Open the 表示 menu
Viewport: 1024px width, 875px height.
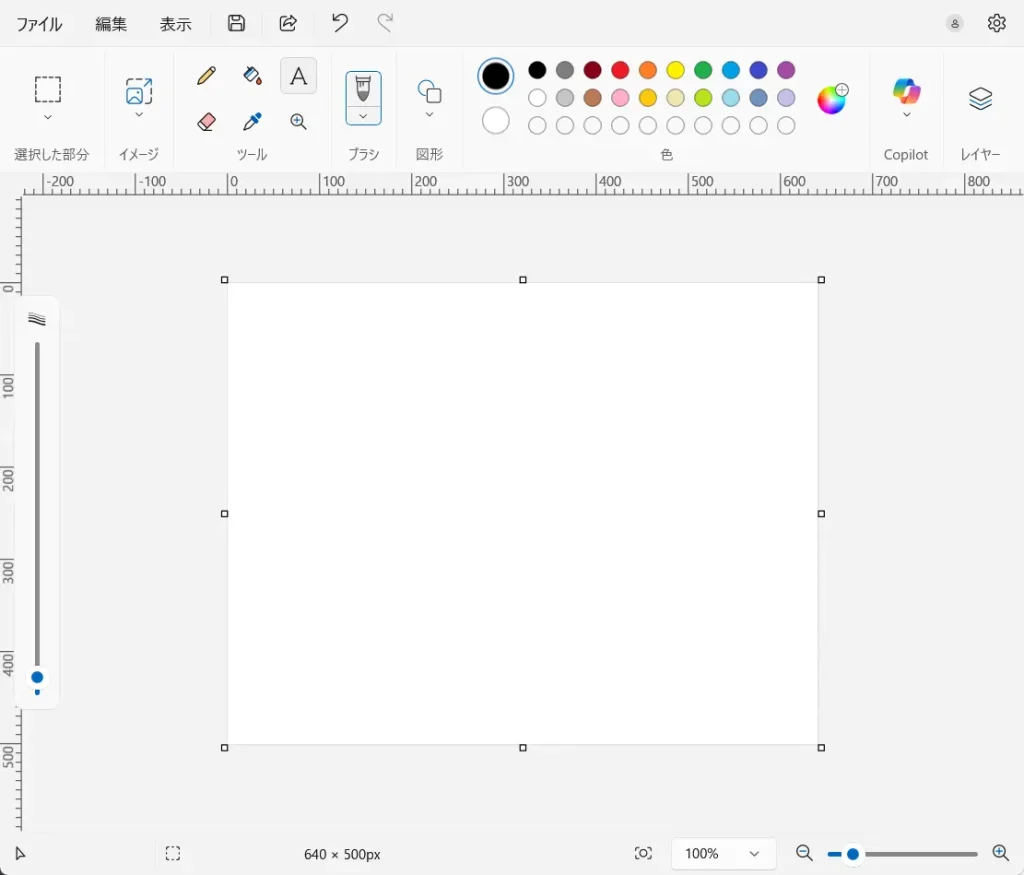[x=176, y=24]
